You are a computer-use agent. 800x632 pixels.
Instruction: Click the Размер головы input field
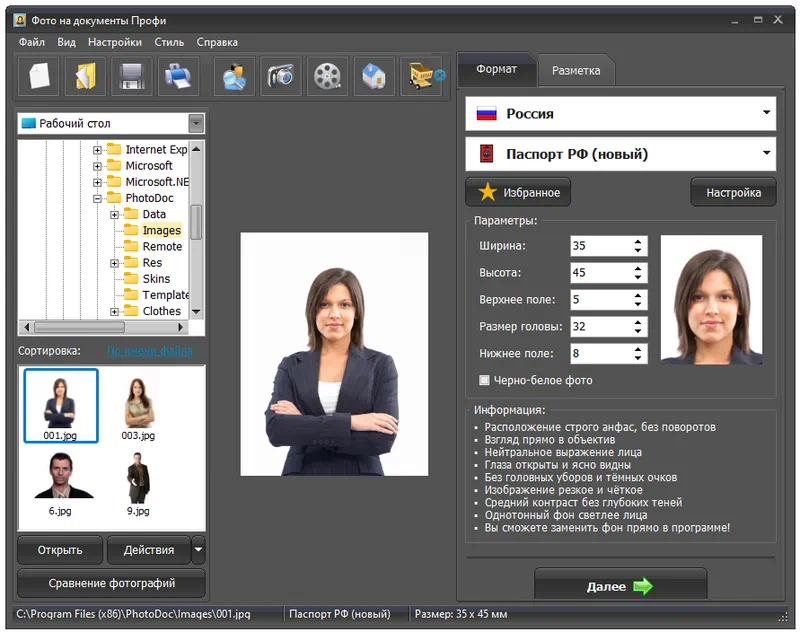click(601, 326)
